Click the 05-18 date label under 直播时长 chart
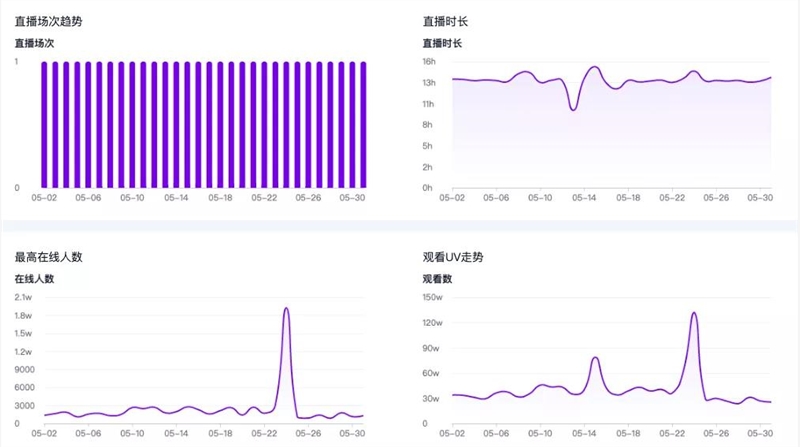 pyautogui.click(x=628, y=198)
